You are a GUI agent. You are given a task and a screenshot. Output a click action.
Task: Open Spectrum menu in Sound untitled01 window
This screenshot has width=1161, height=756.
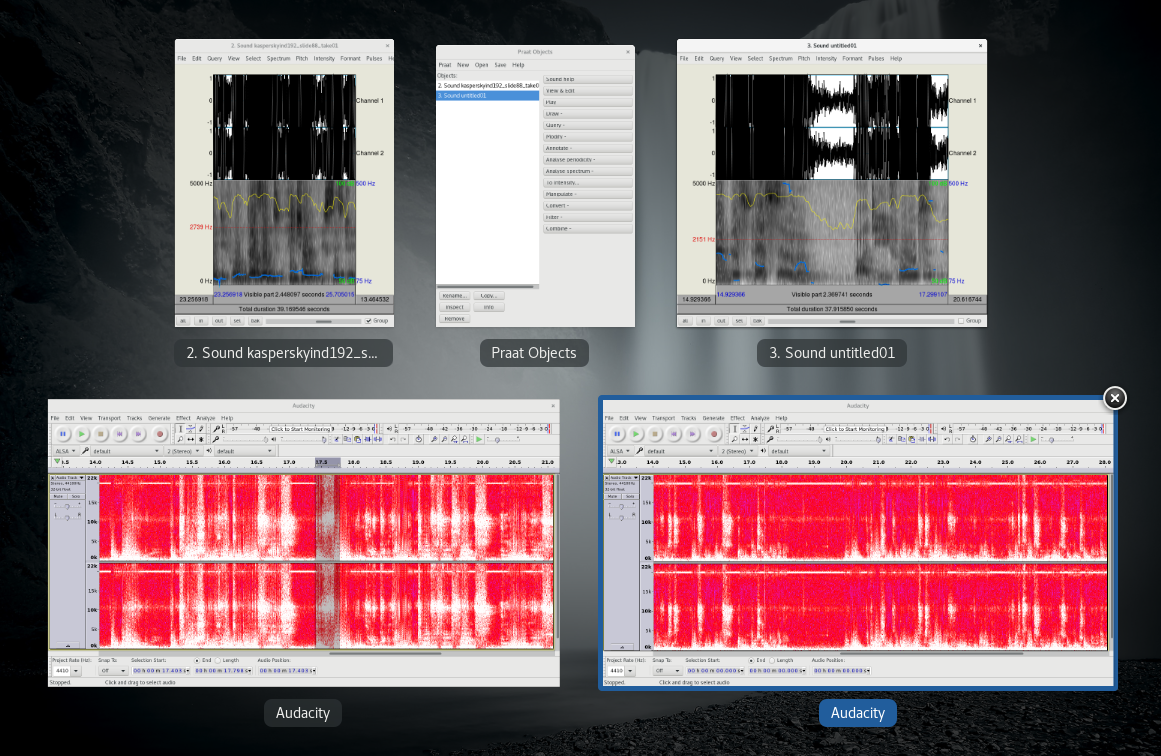click(781, 59)
